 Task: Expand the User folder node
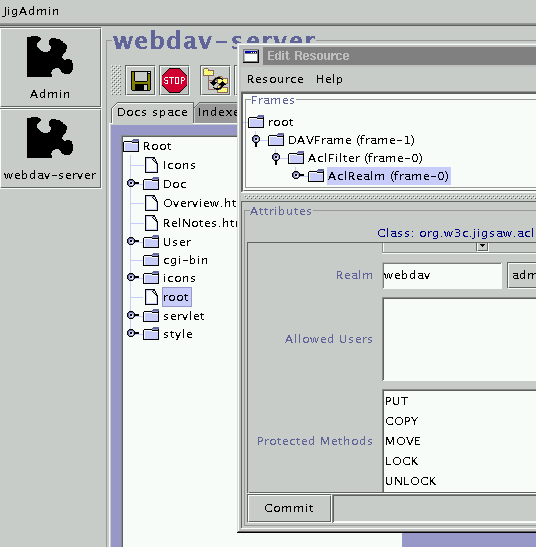[x=132, y=241]
